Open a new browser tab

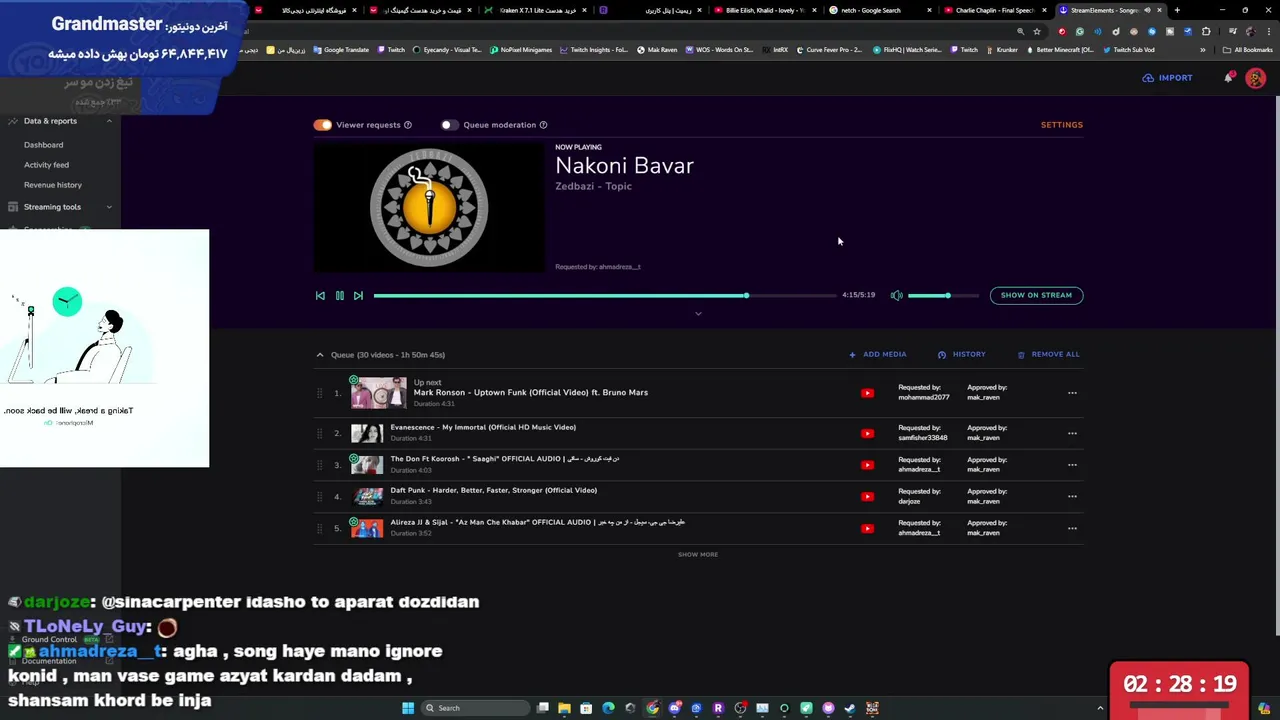click(1177, 10)
